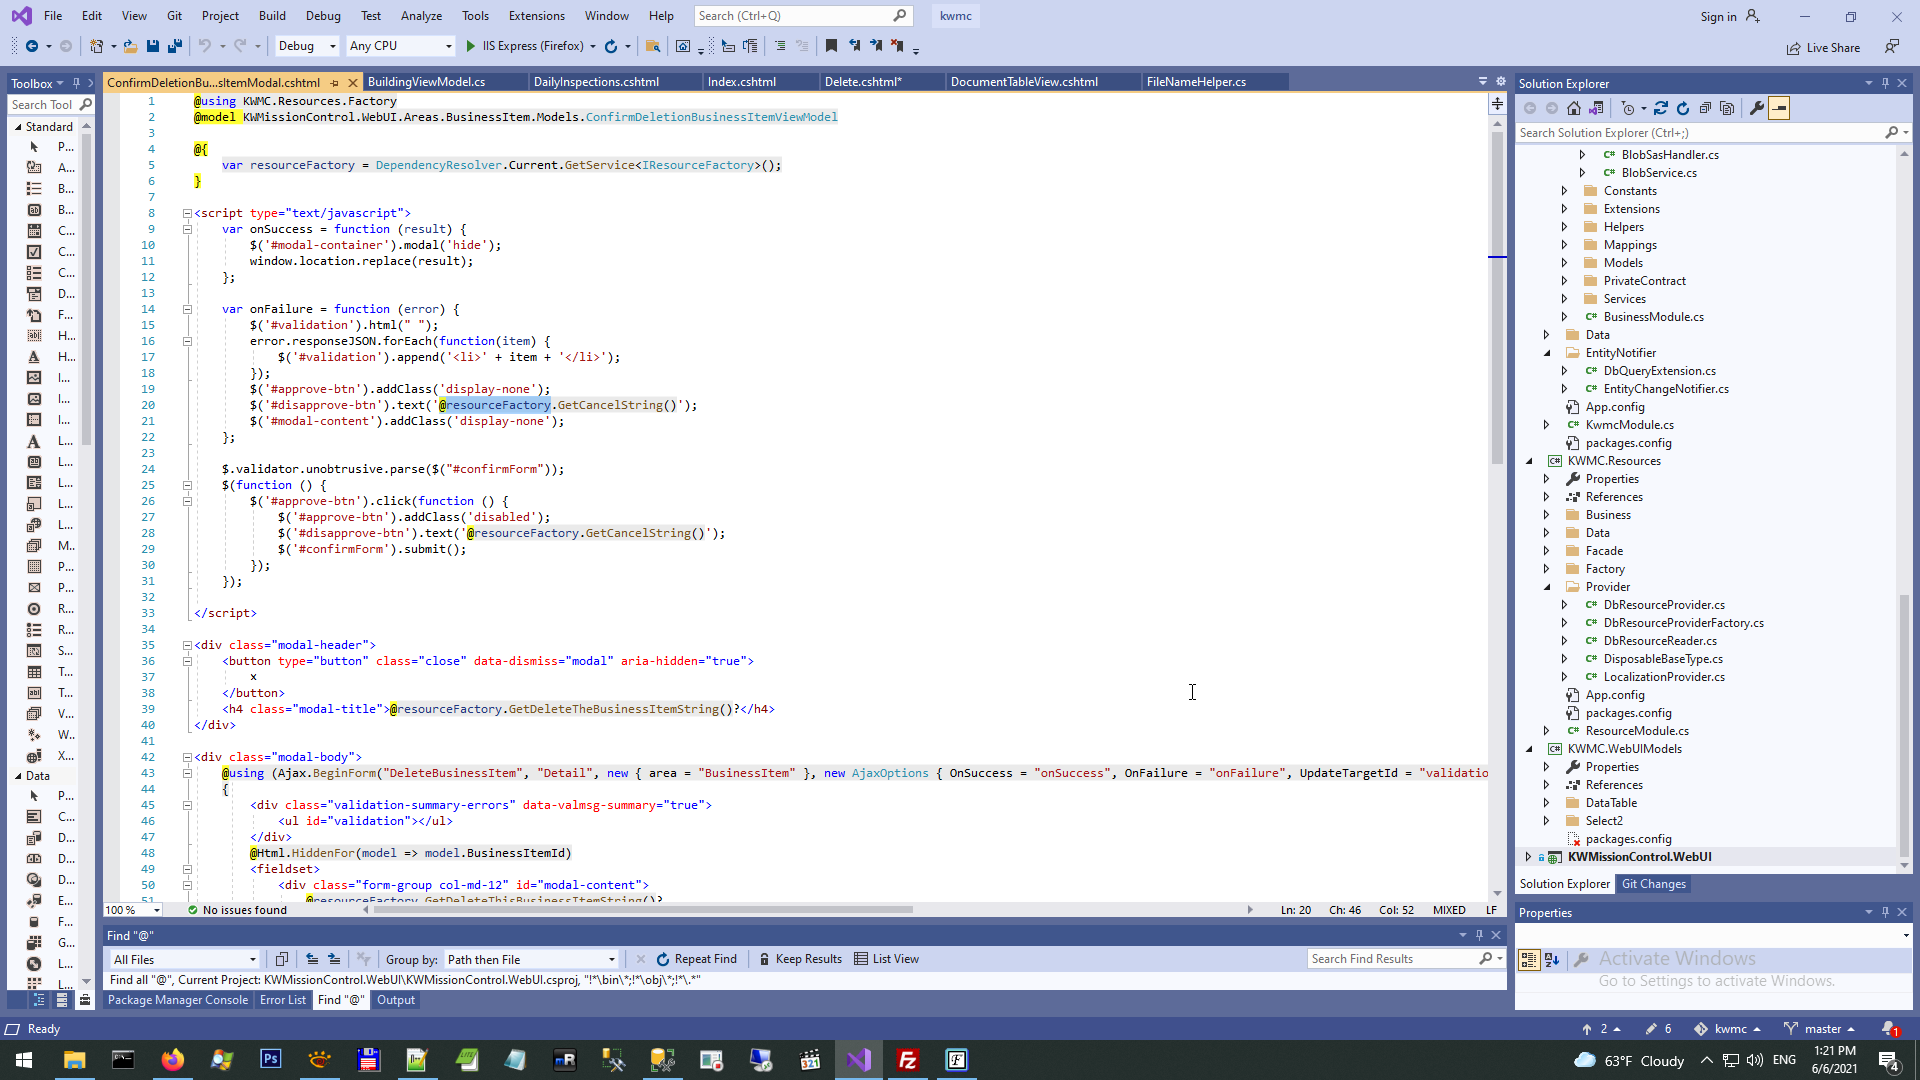Click Solution Explorer Home icon

[1574, 108]
